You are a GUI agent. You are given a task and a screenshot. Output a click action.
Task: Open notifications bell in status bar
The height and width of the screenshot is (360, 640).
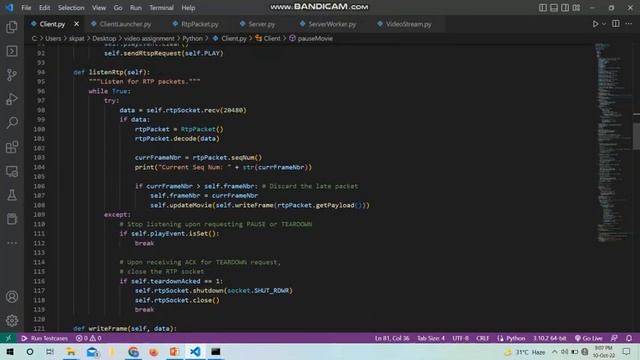point(629,338)
